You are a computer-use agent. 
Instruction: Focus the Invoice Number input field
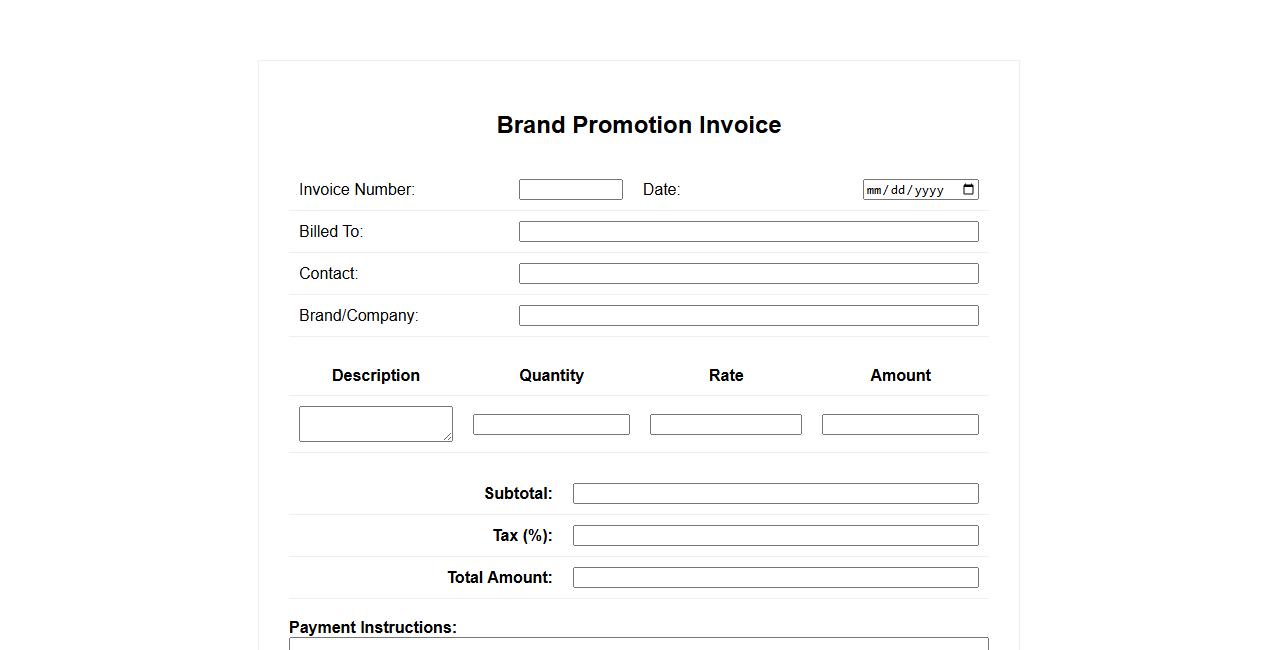click(570, 190)
